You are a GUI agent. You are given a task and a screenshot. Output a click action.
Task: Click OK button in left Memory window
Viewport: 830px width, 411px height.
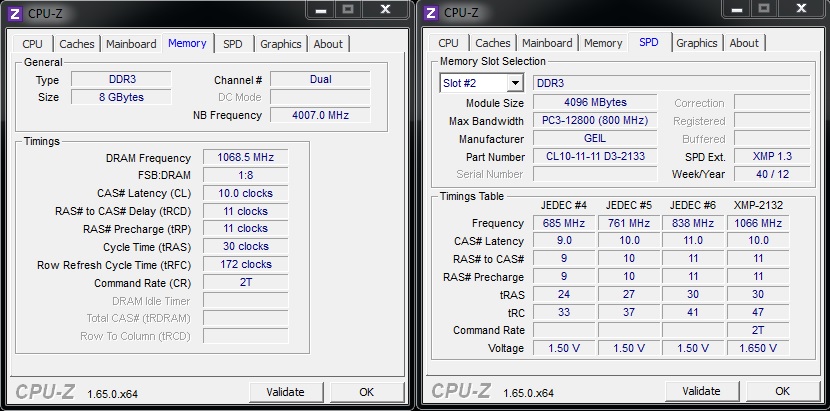(366, 392)
